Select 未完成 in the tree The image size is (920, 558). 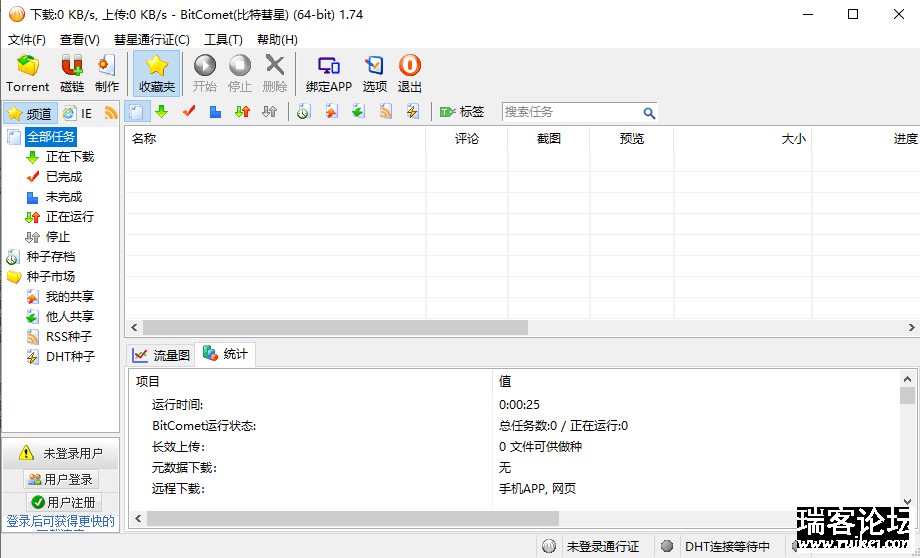(x=64, y=197)
